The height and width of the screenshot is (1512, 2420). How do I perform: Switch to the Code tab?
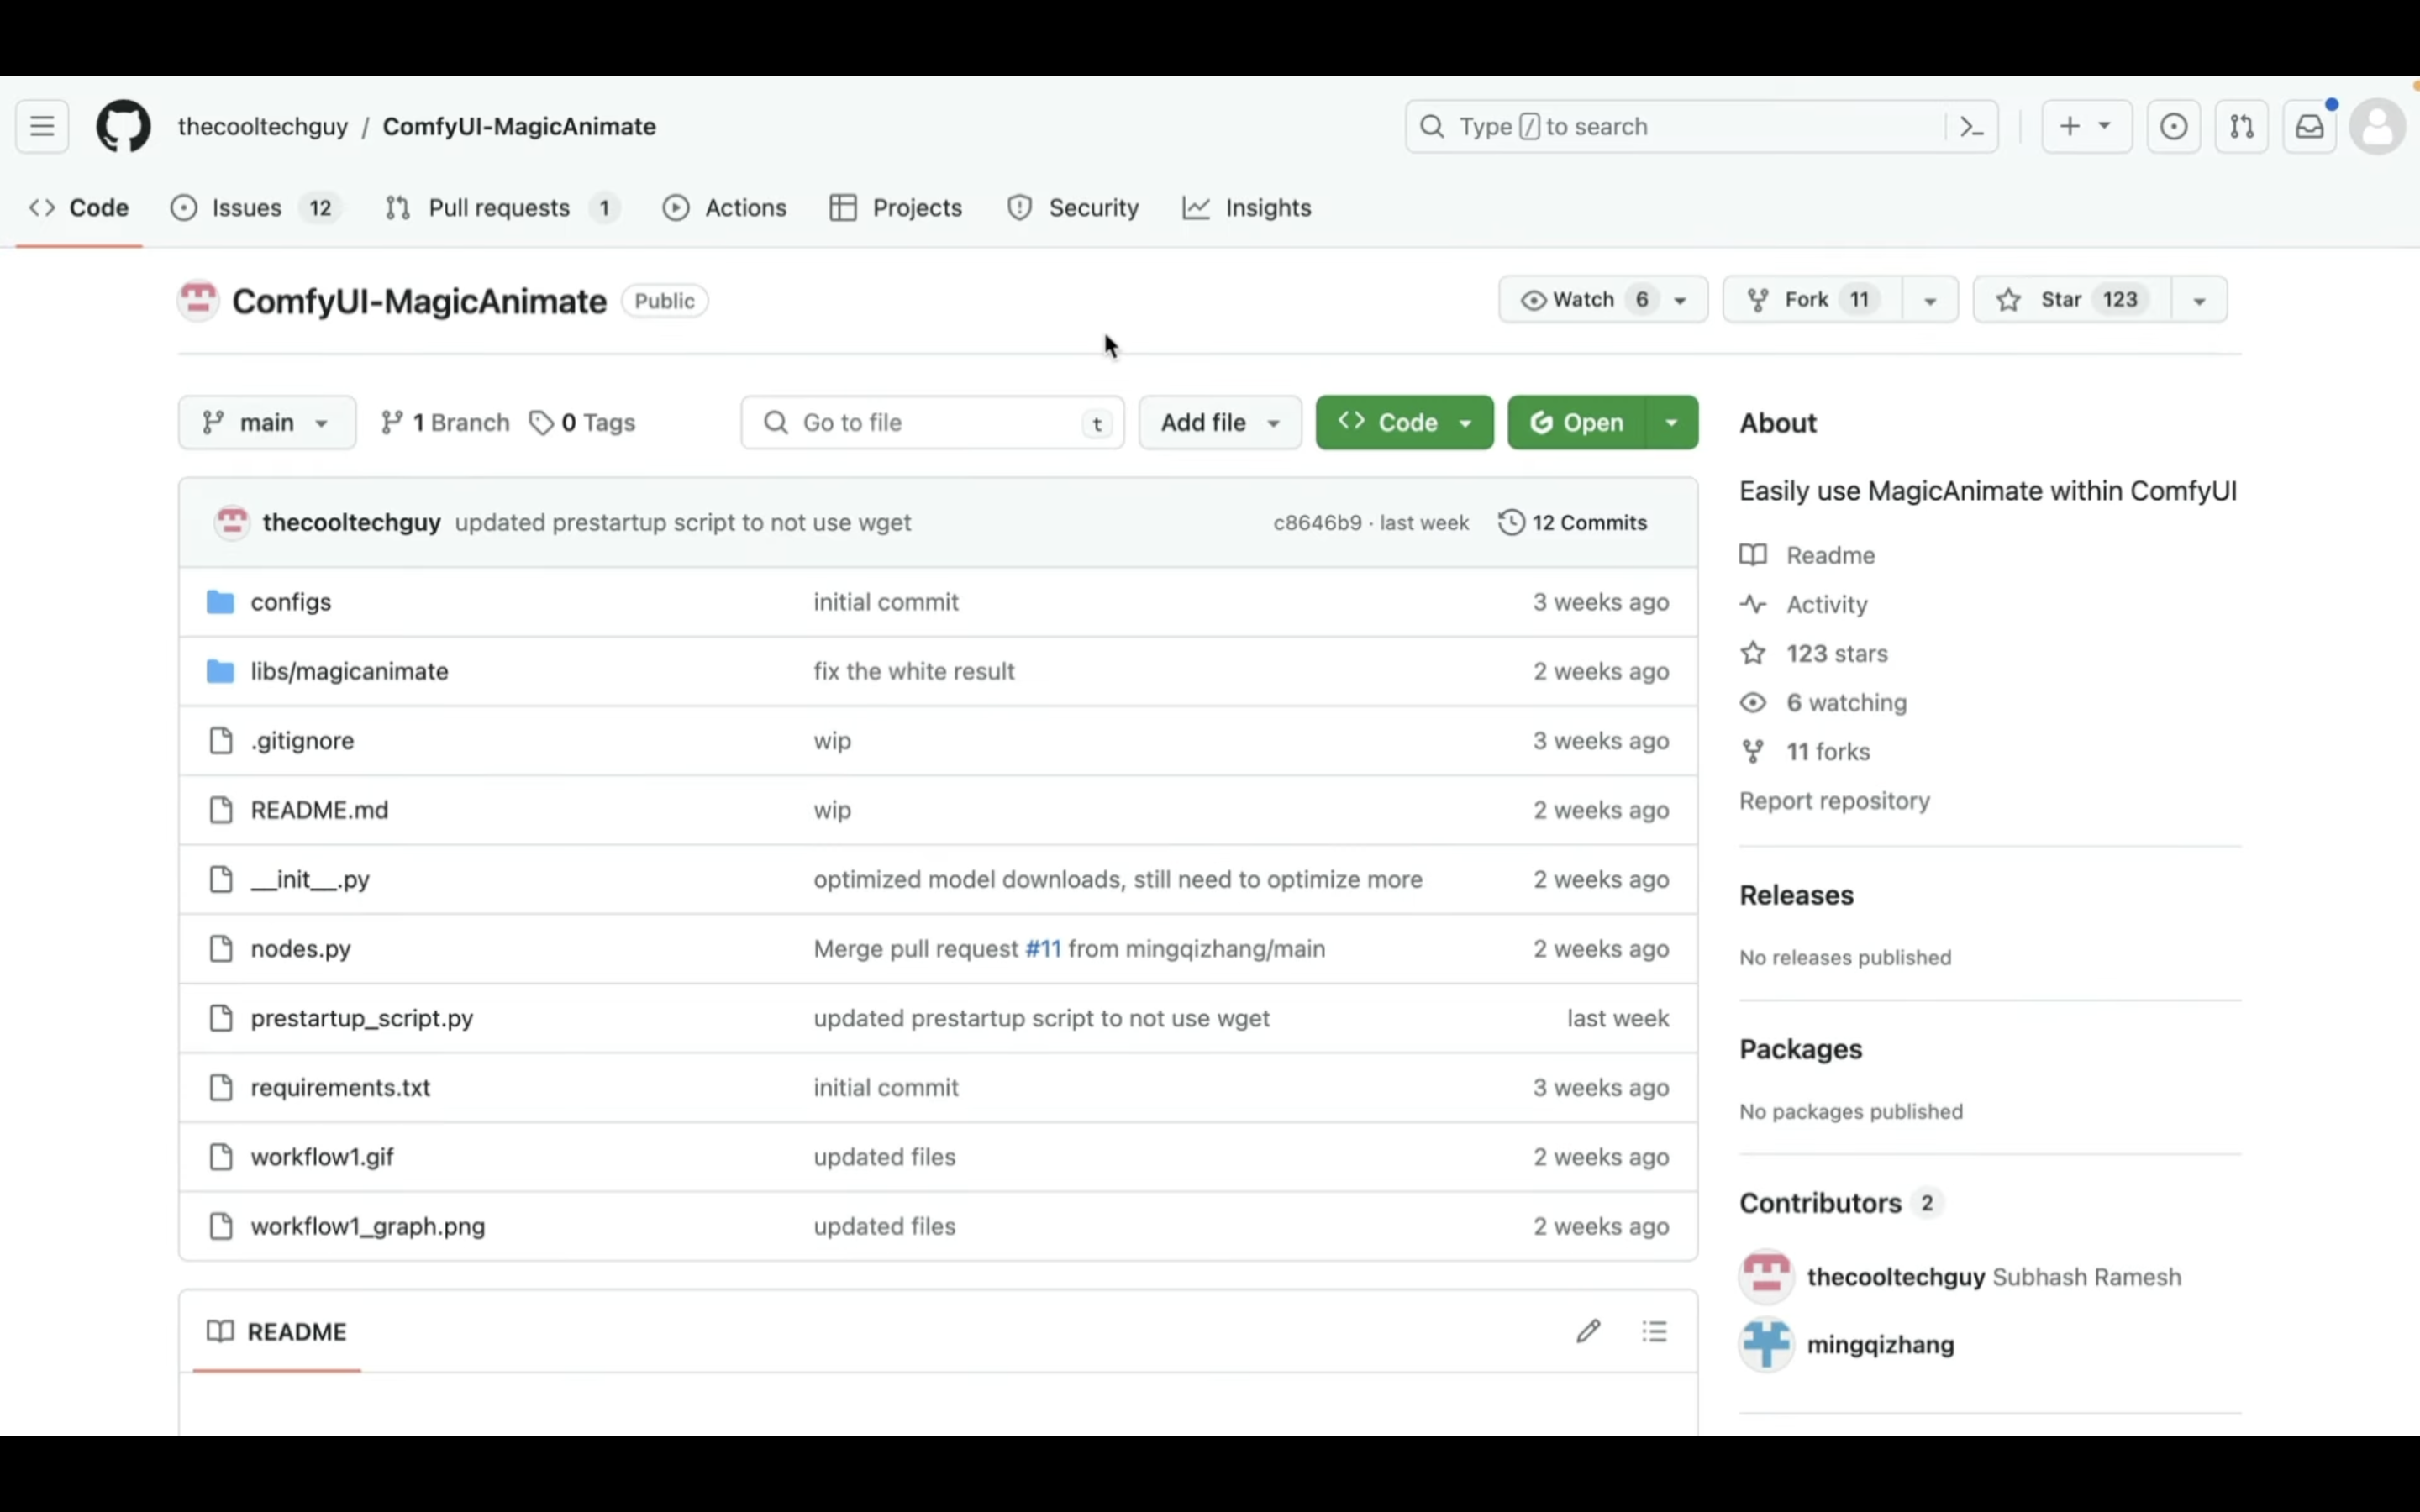click(x=79, y=208)
